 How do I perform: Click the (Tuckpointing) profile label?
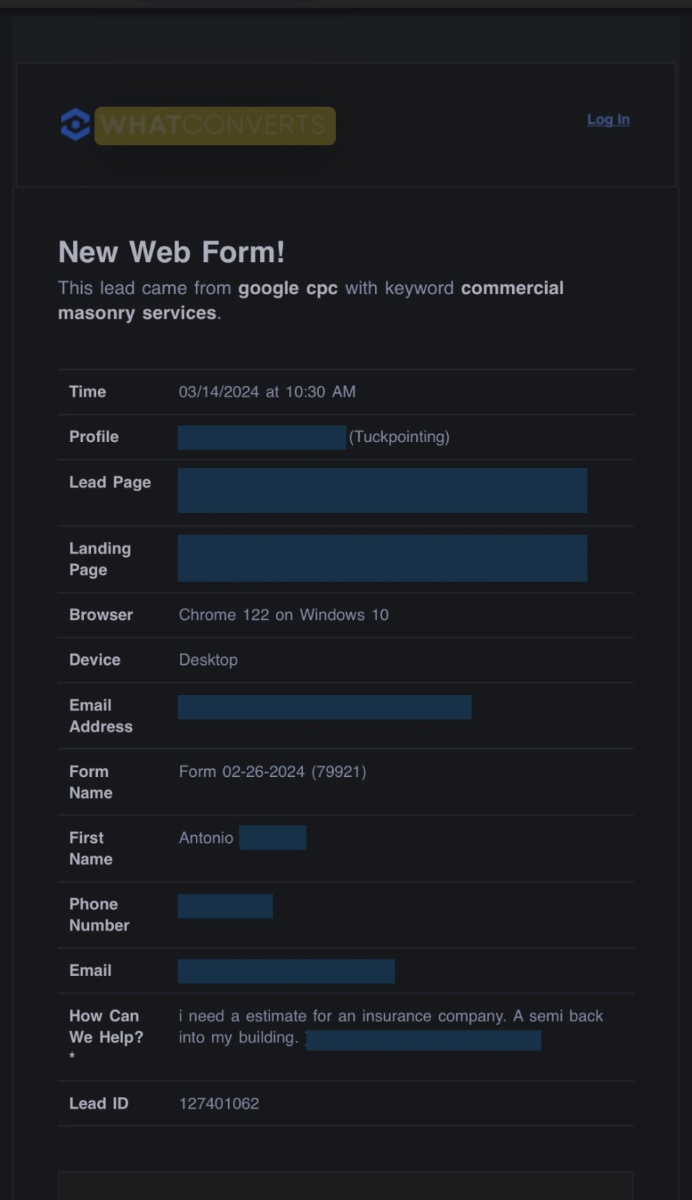click(399, 437)
